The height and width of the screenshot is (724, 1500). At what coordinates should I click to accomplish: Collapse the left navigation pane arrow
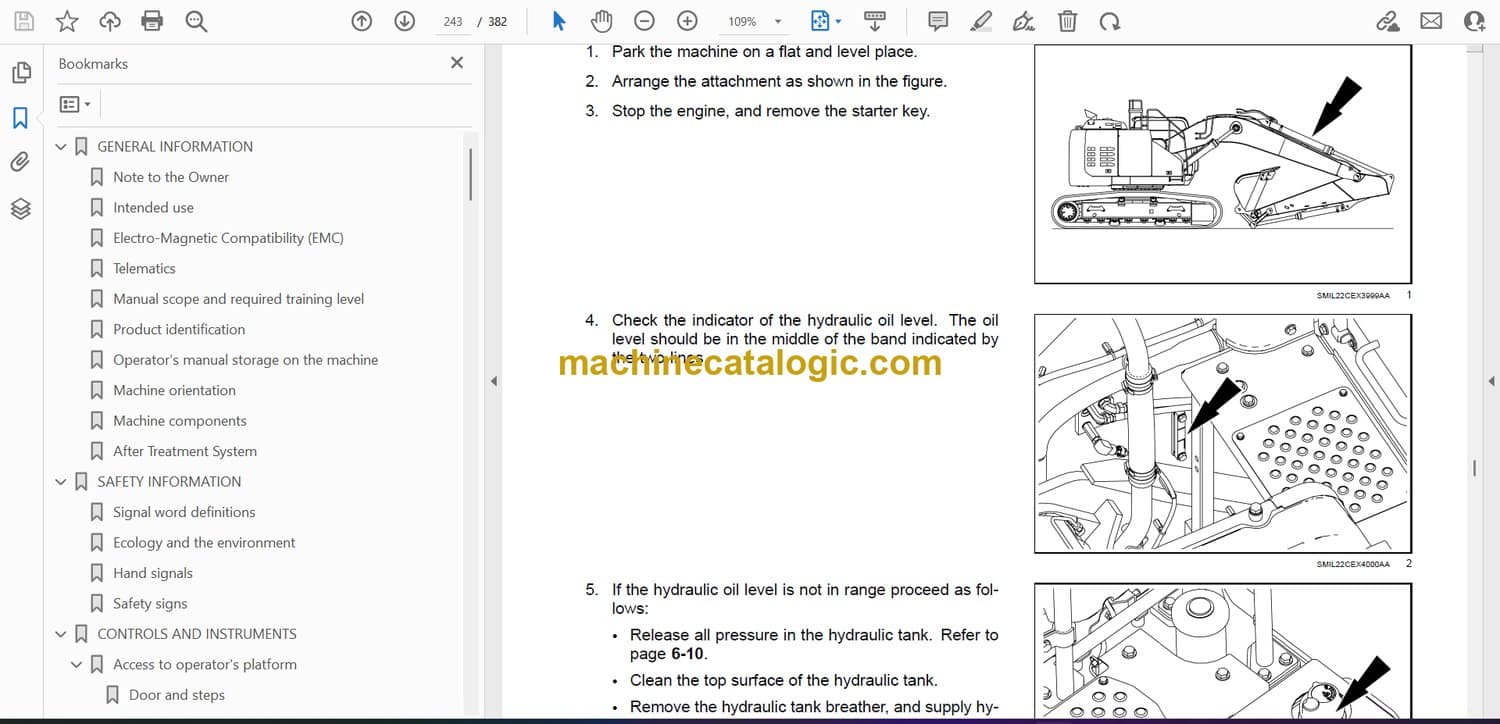(493, 381)
